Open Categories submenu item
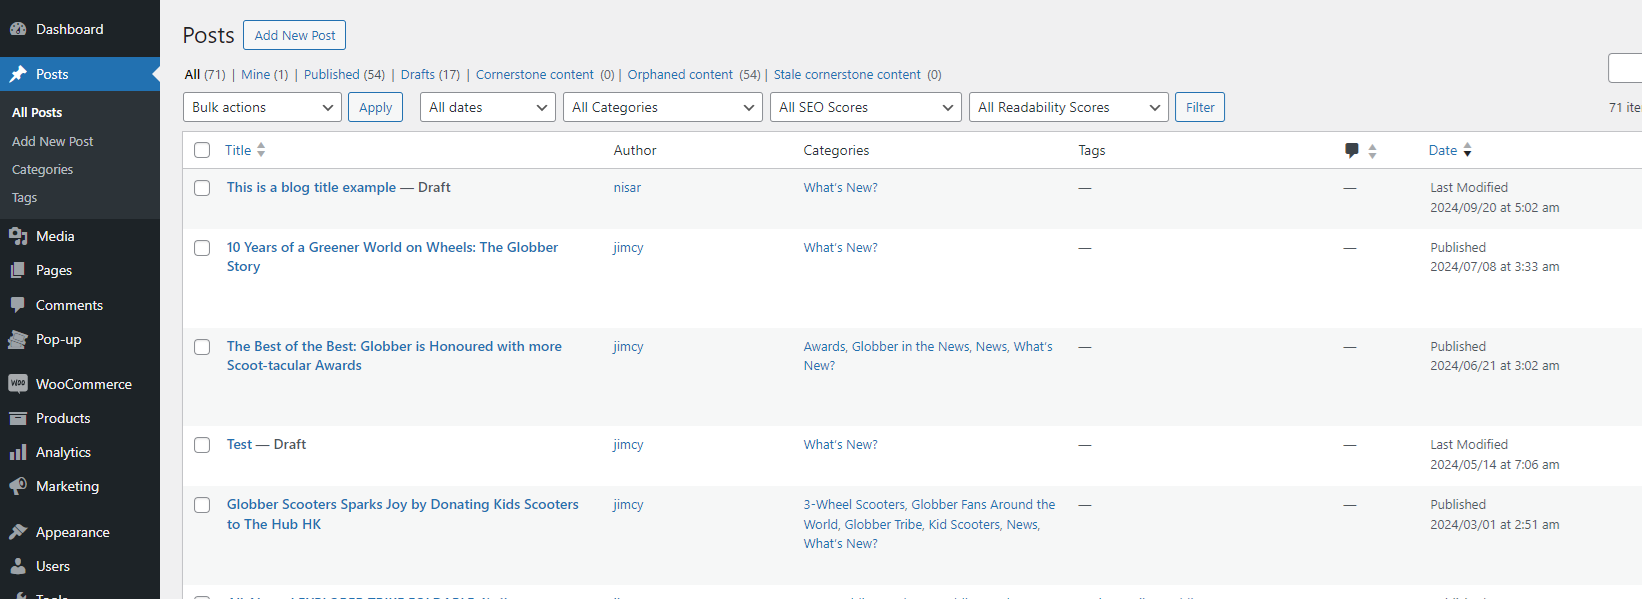 pos(42,169)
